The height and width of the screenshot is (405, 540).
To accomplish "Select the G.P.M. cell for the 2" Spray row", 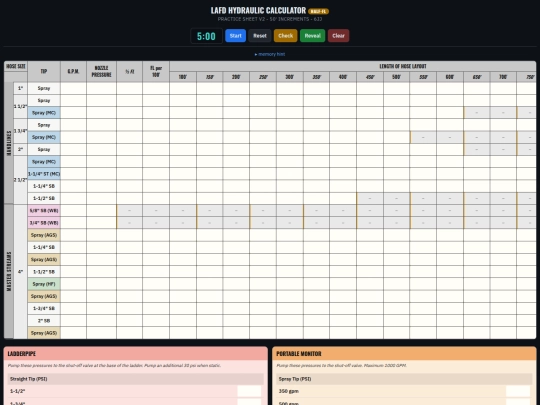I will (73, 149).
